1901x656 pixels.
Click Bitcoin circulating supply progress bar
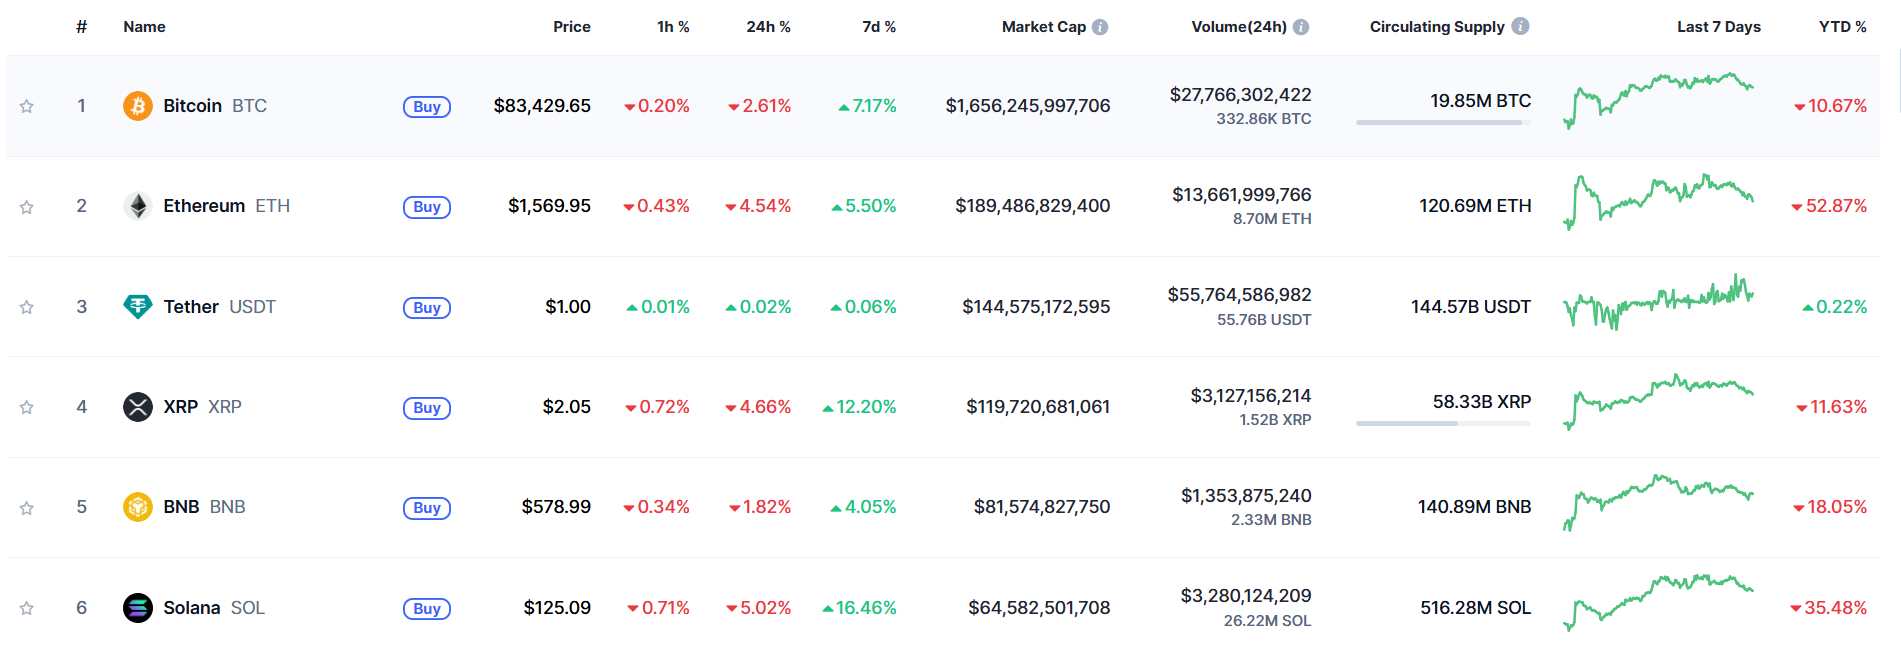click(1443, 122)
